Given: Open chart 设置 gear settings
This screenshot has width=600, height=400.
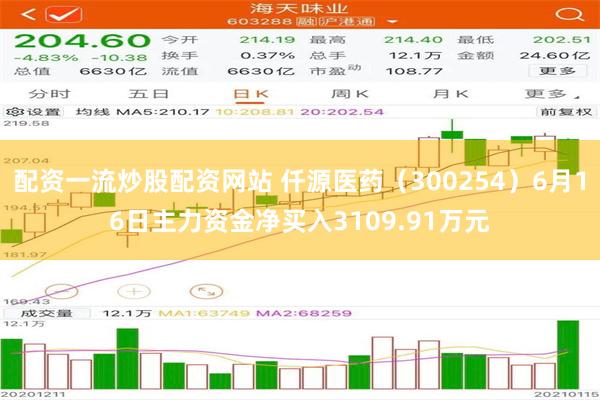Looking at the screenshot, I should [x=33, y=112].
